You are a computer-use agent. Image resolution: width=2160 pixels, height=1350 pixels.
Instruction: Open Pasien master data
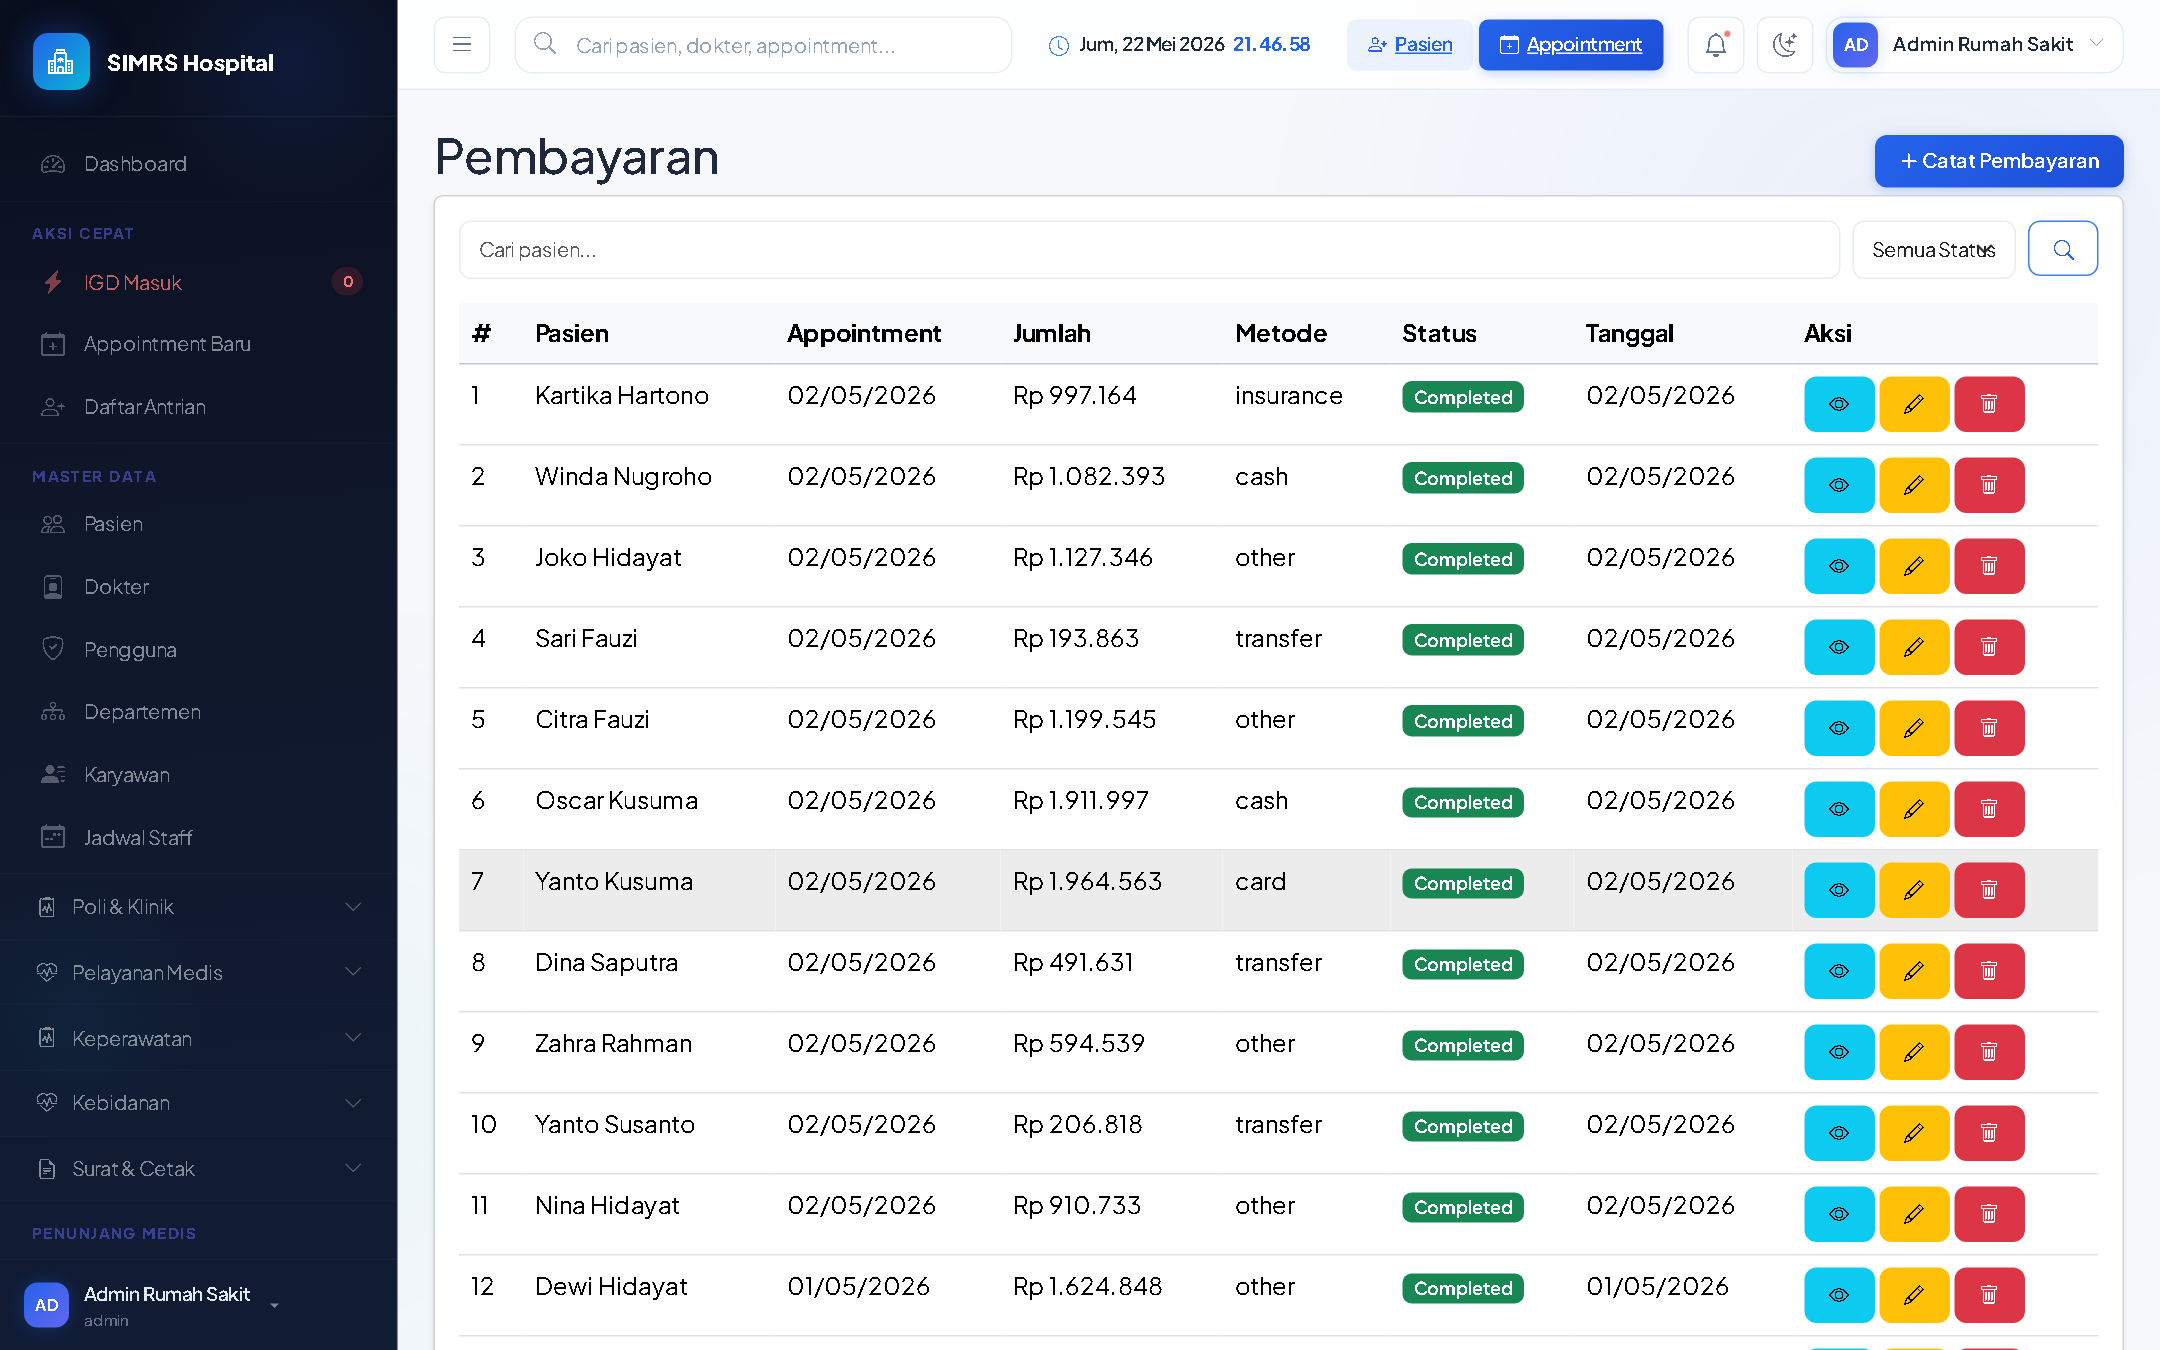tap(199, 524)
